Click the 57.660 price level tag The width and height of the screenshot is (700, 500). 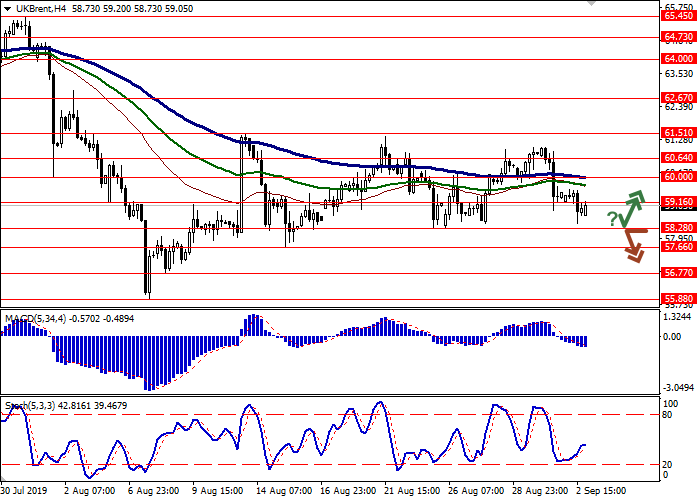678,248
